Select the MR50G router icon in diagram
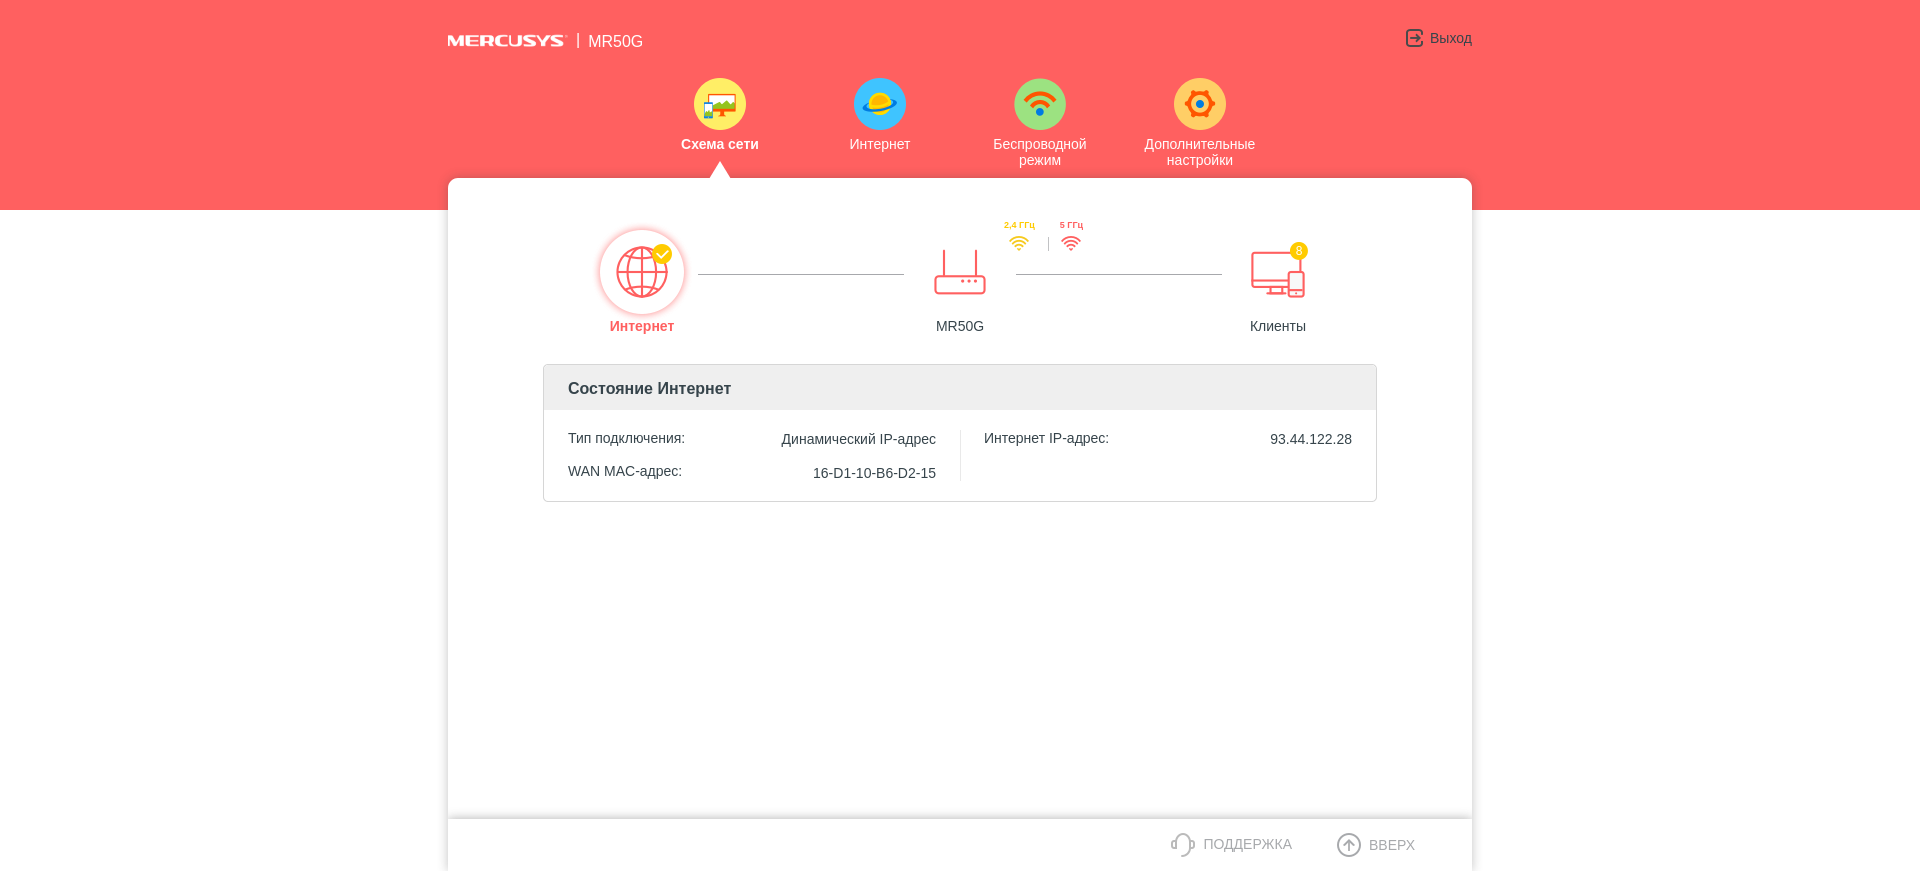 960,273
